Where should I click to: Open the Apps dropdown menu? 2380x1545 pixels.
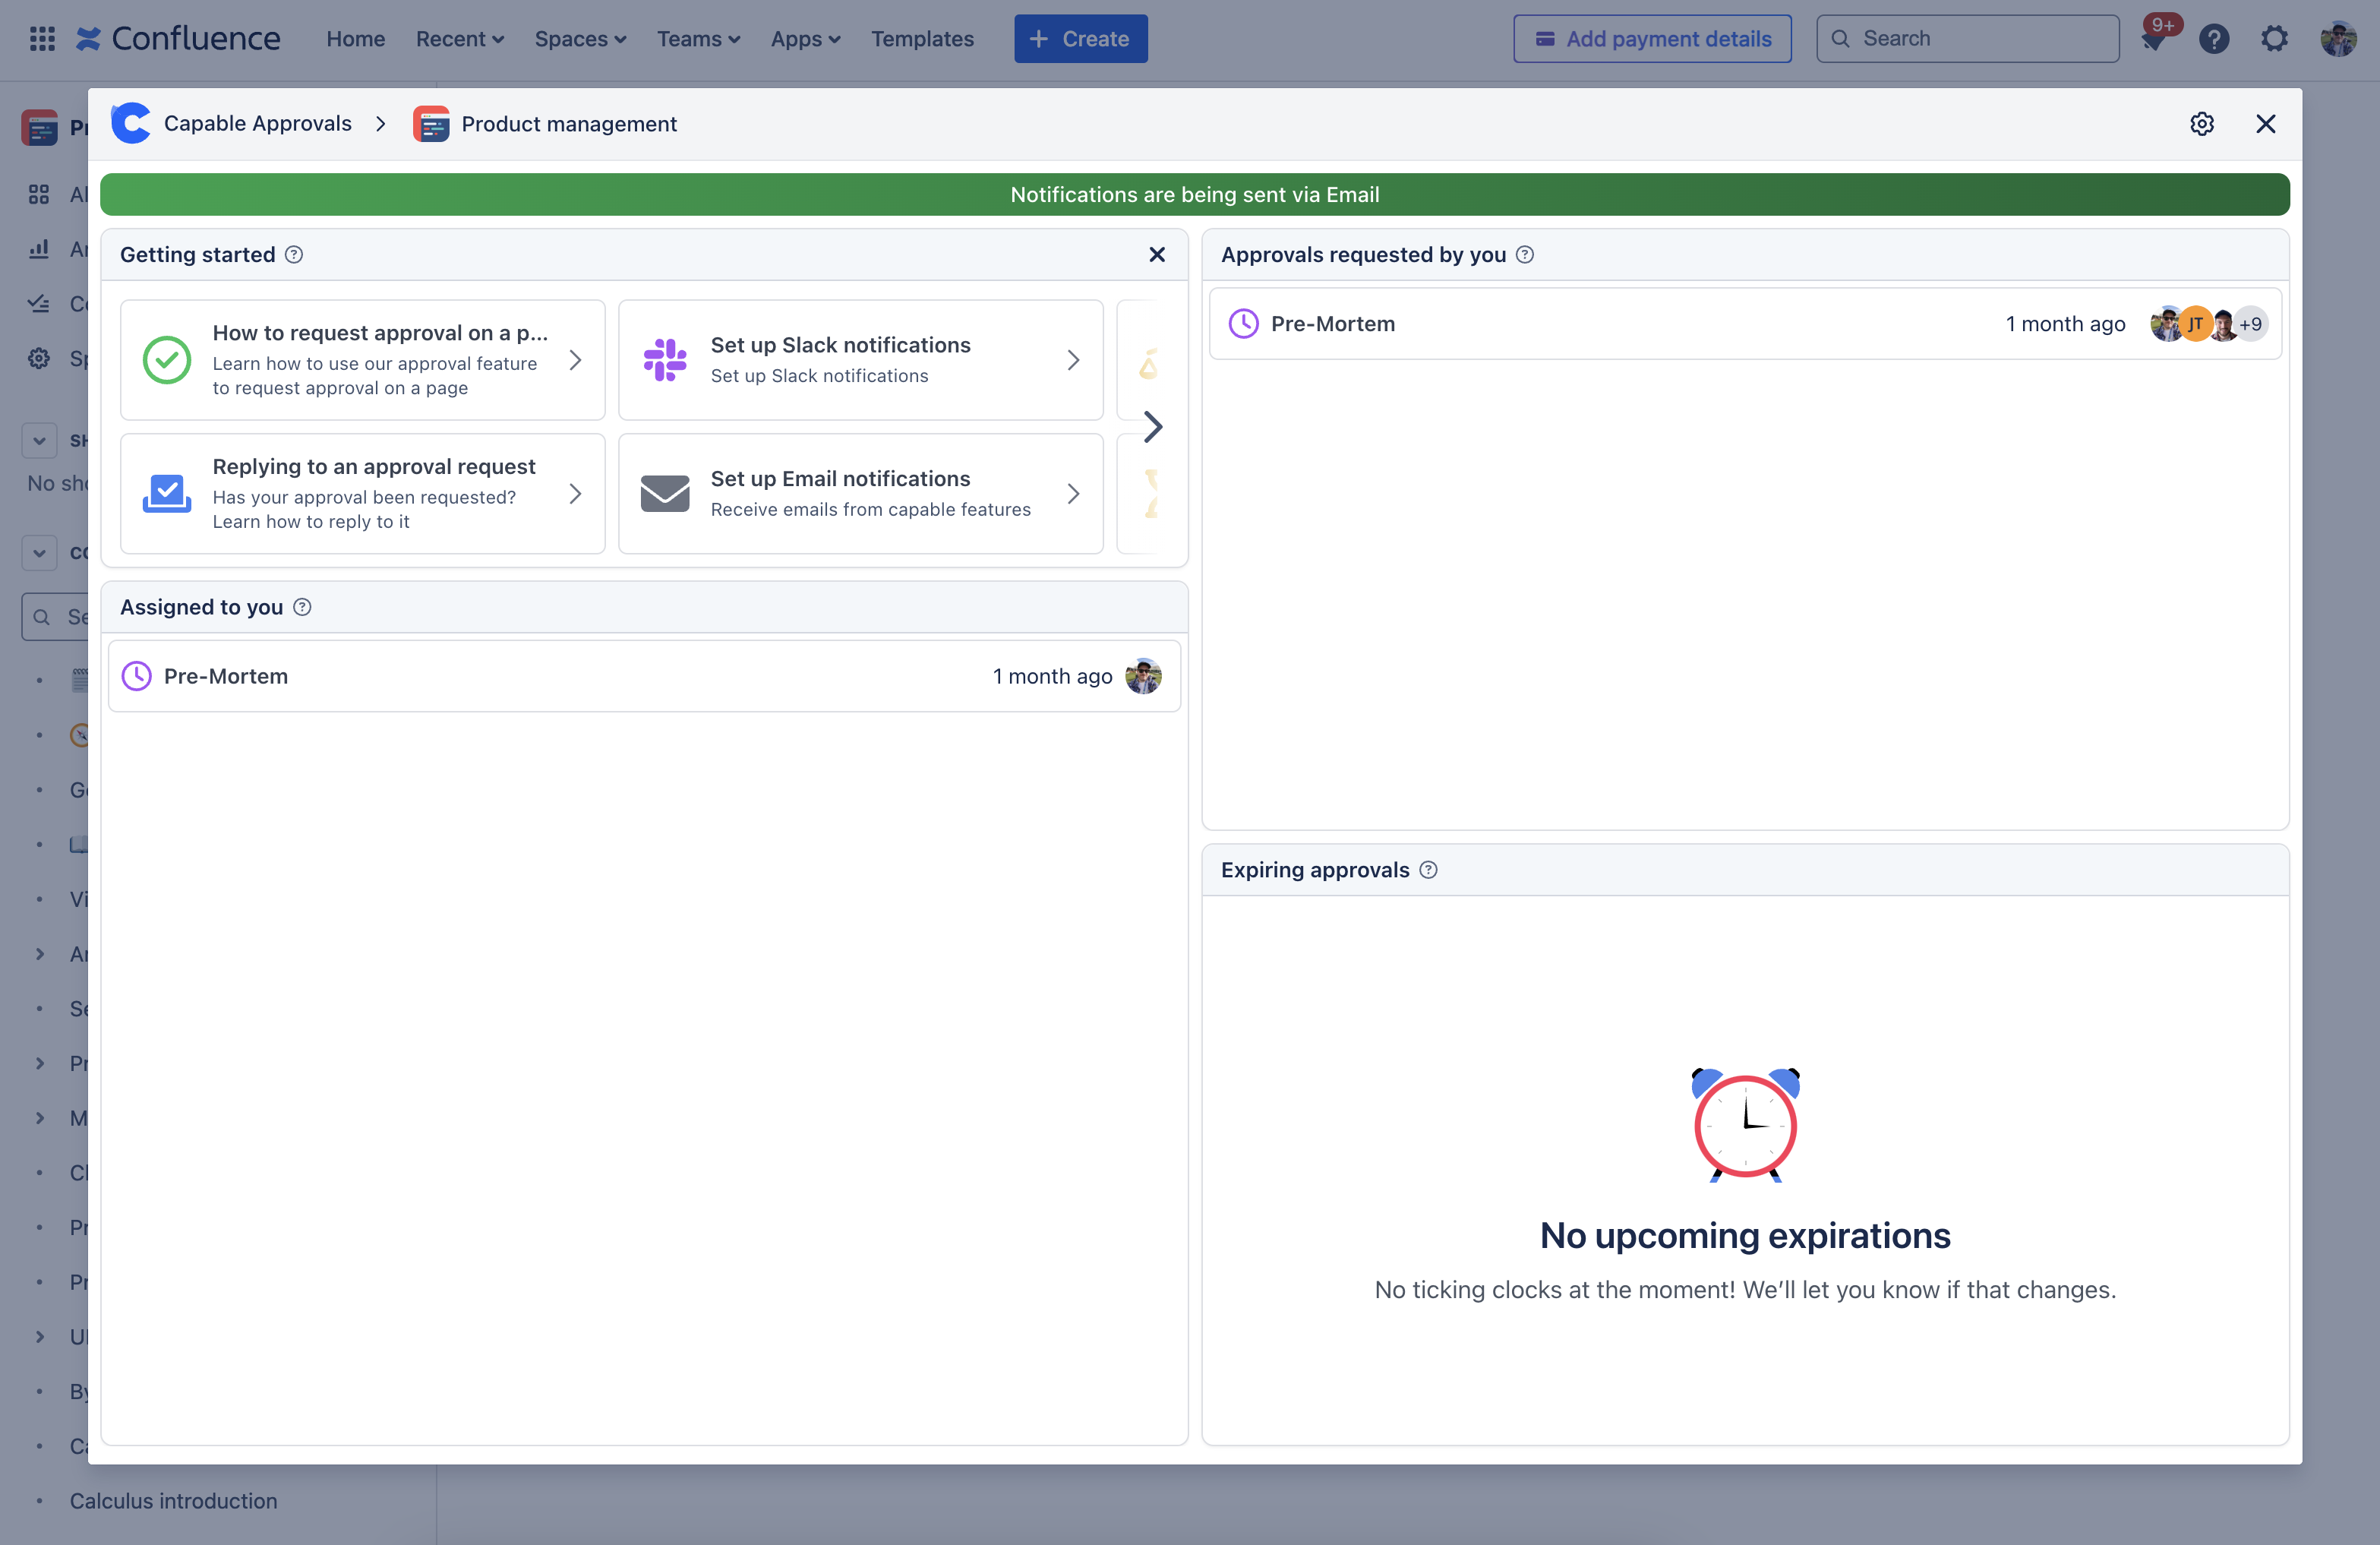click(805, 39)
